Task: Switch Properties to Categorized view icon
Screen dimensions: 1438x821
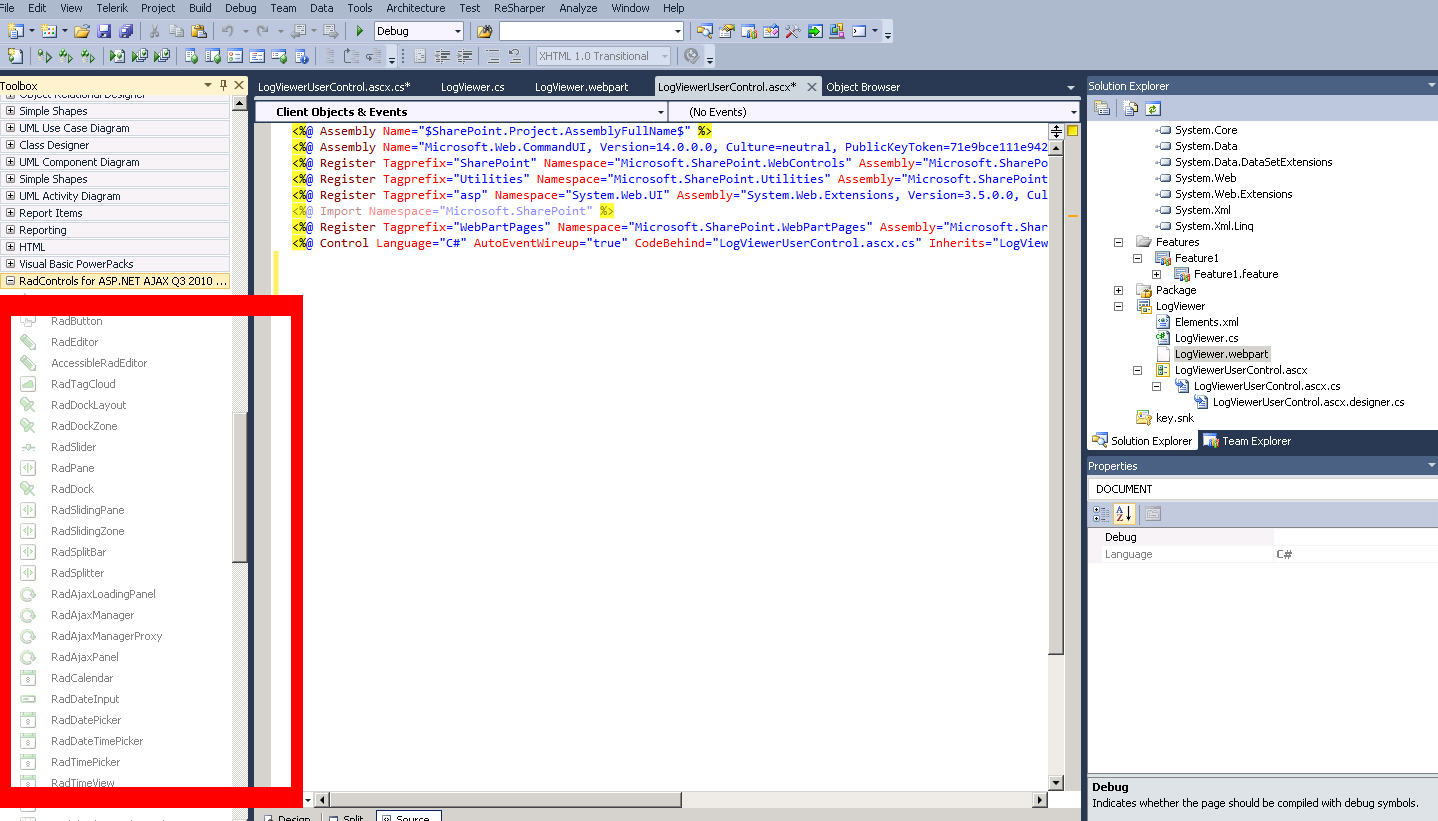Action: click(1101, 514)
